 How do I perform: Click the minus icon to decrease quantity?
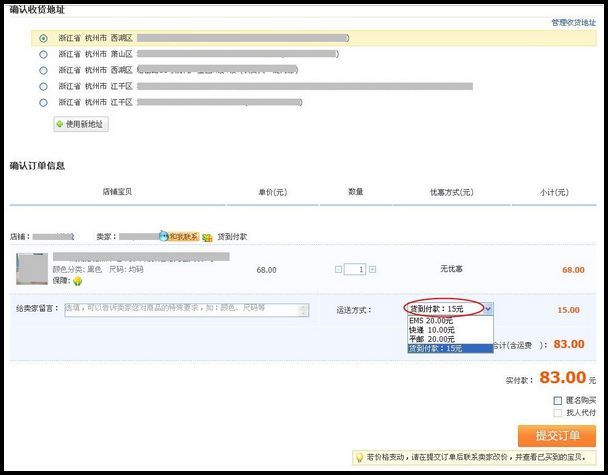click(335, 269)
